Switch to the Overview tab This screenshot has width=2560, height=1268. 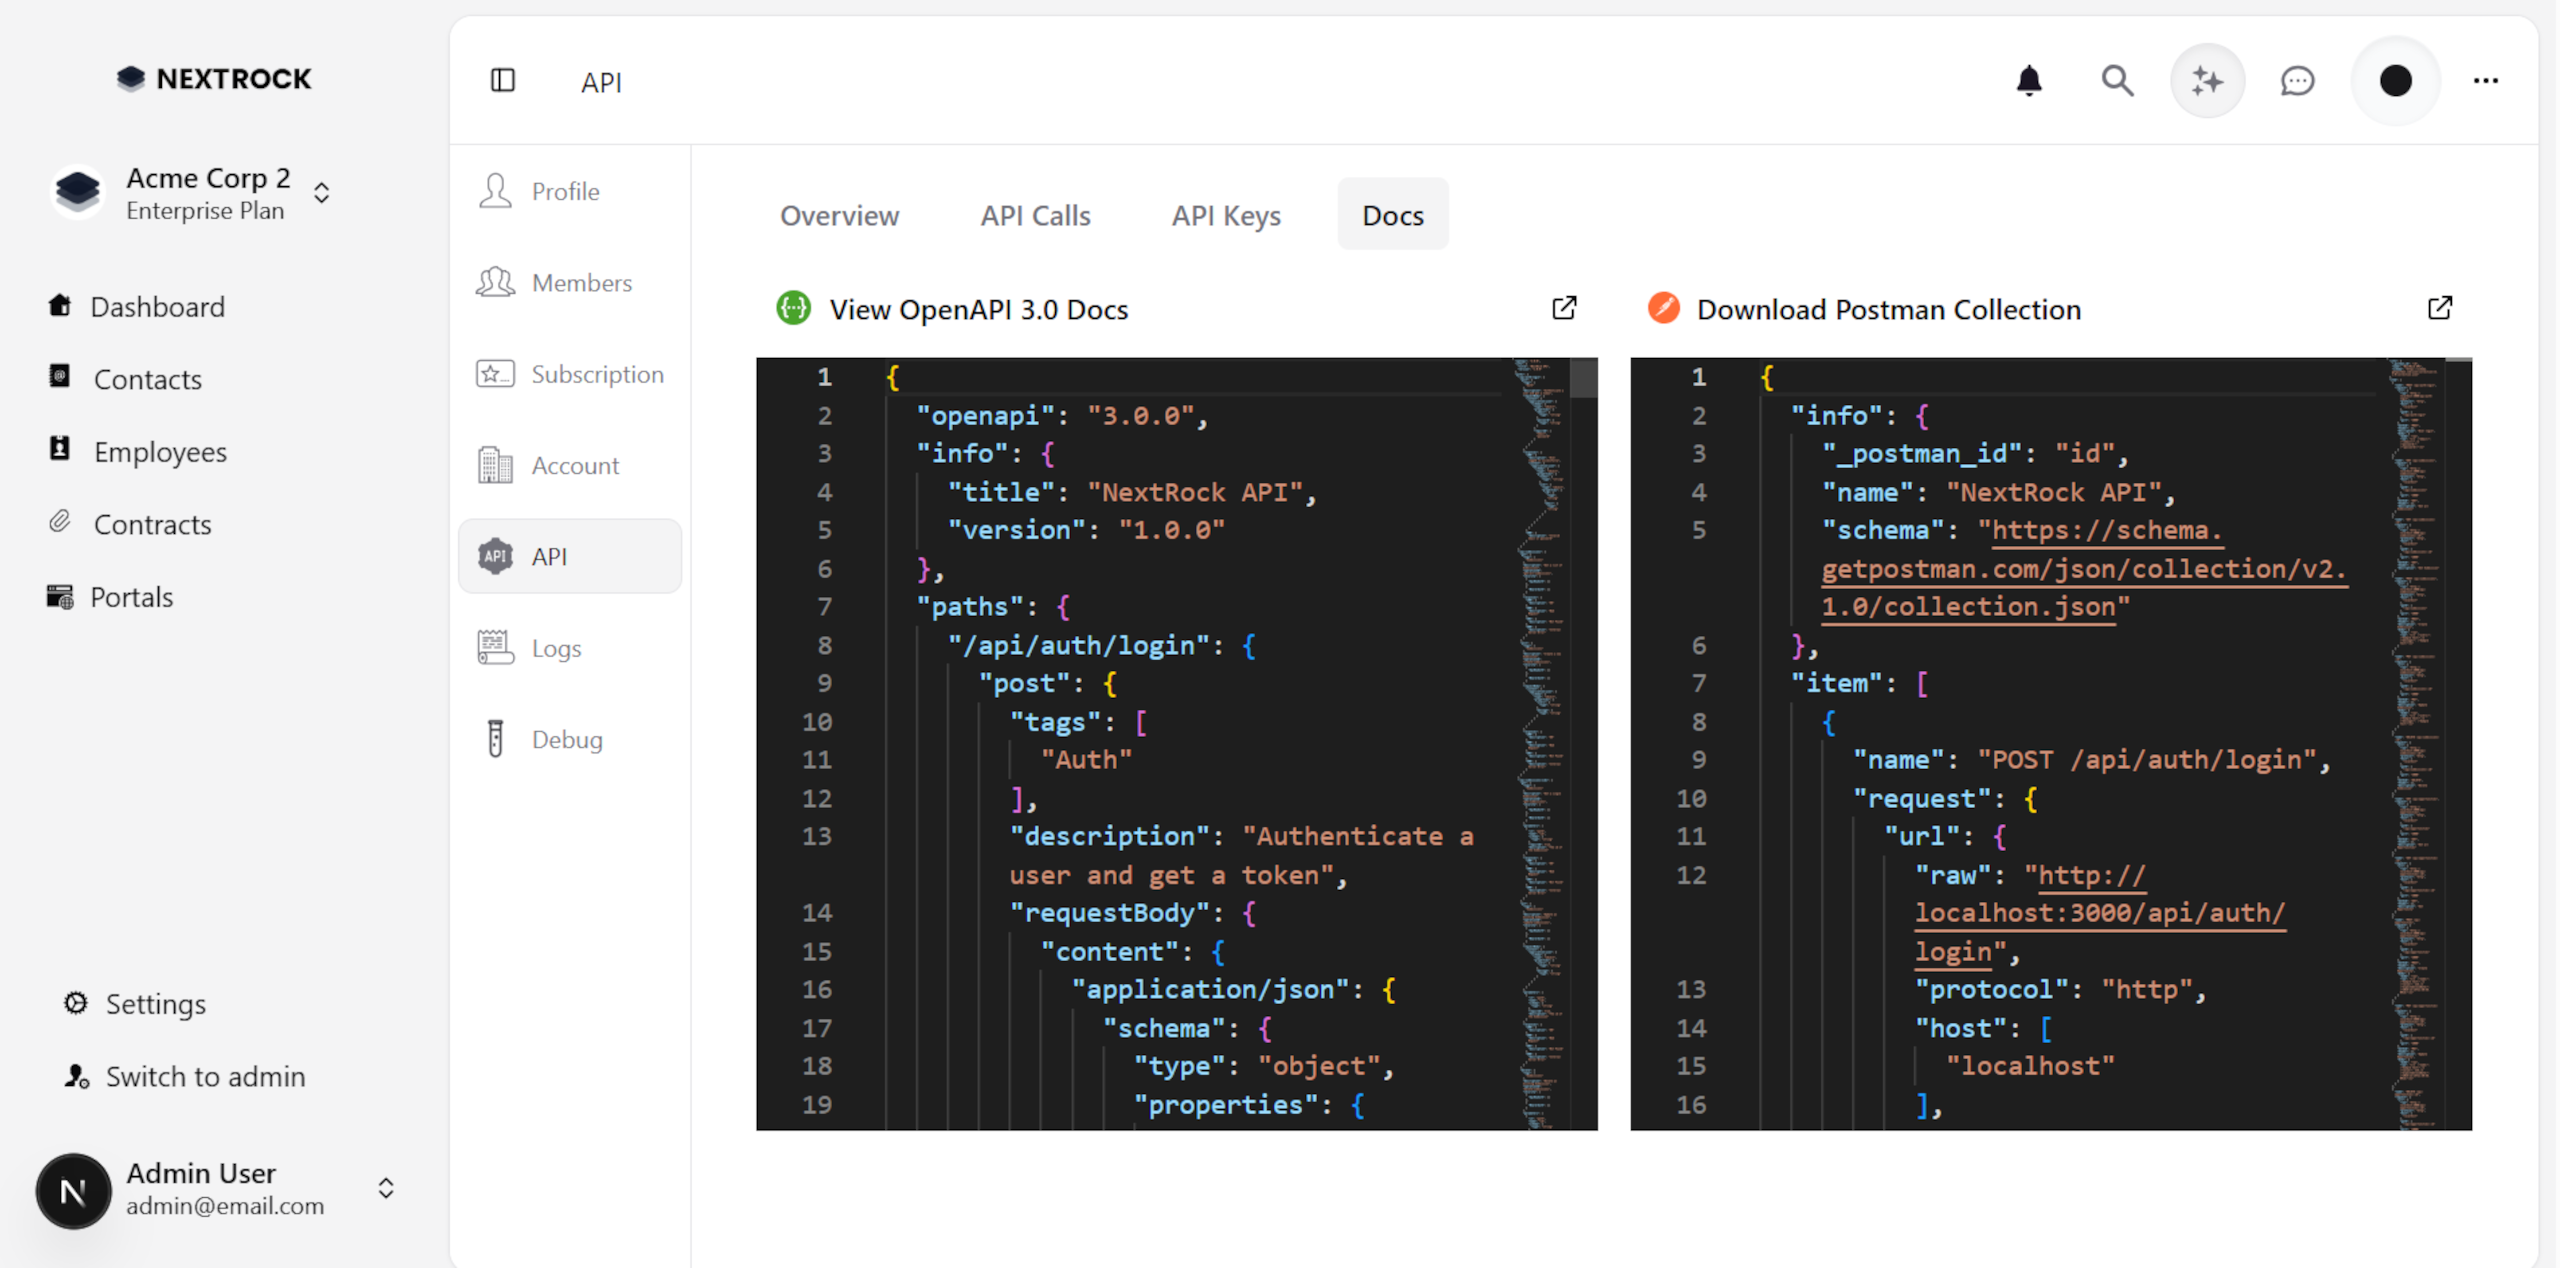click(x=840, y=215)
